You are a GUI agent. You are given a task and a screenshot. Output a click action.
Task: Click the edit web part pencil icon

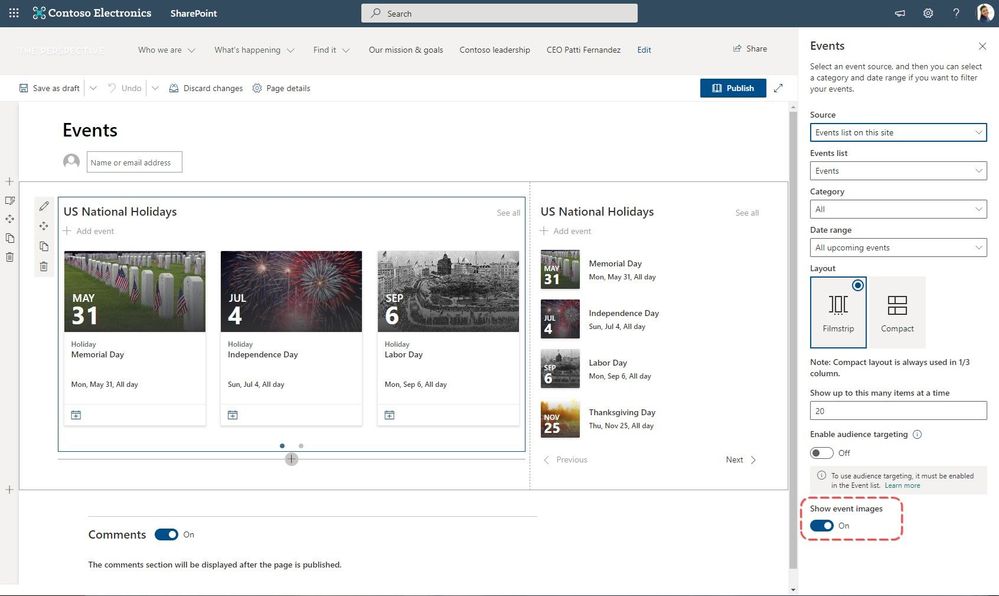tap(44, 206)
